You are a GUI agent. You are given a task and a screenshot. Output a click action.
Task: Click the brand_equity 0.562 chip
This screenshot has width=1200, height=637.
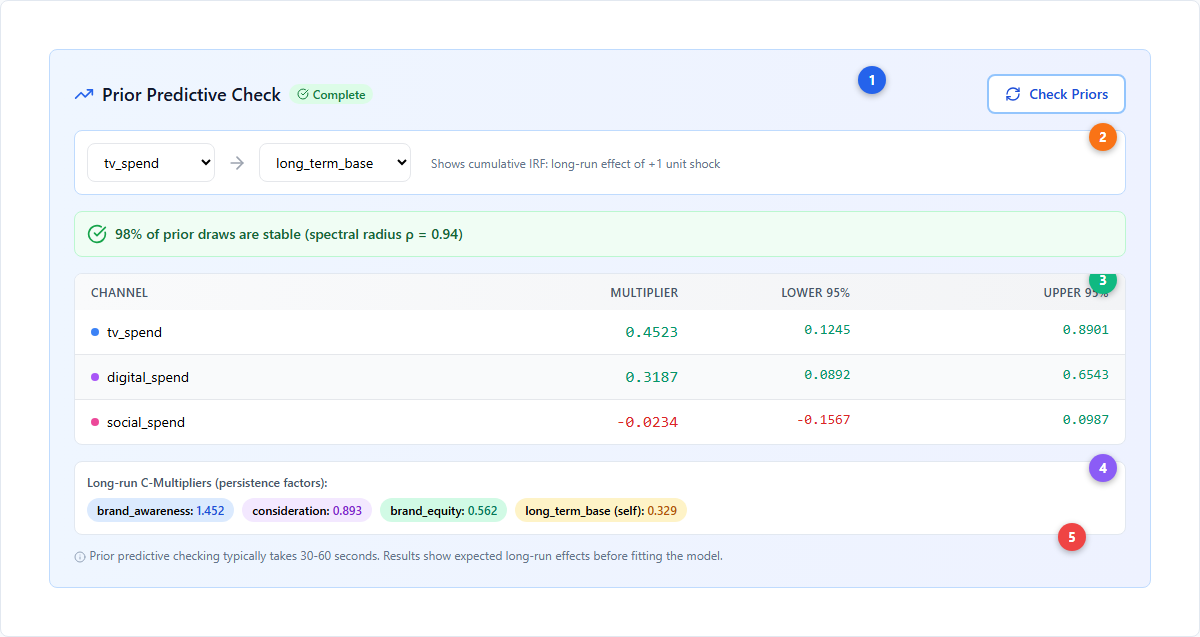[444, 511]
